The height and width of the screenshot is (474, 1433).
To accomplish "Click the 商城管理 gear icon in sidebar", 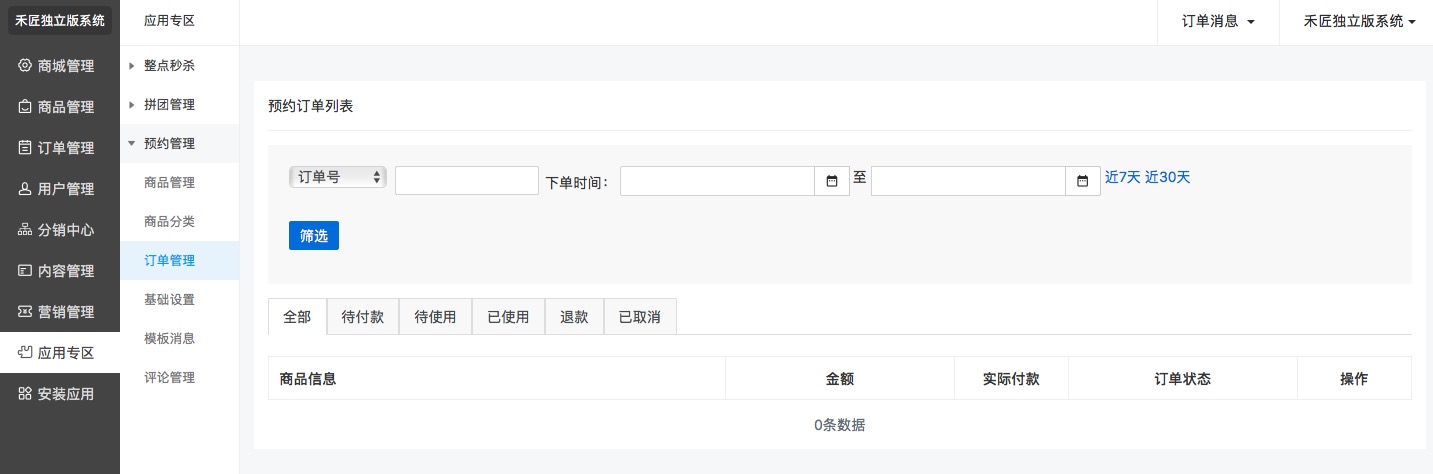I will tap(26, 66).
